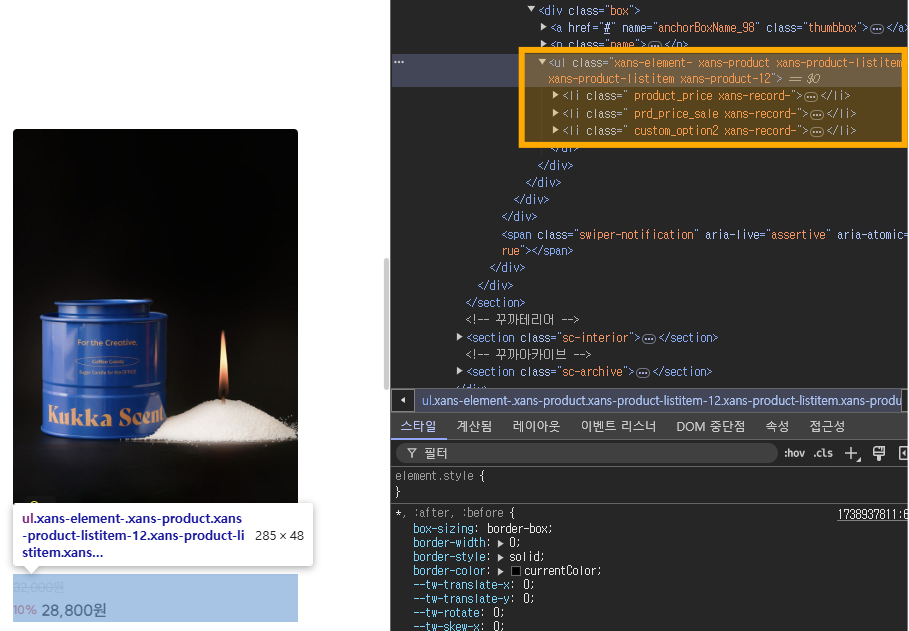The width and height of the screenshot is (909, 631).
Task: Focus the 필터 styles filter field
Action: click(x=587, y=453)
